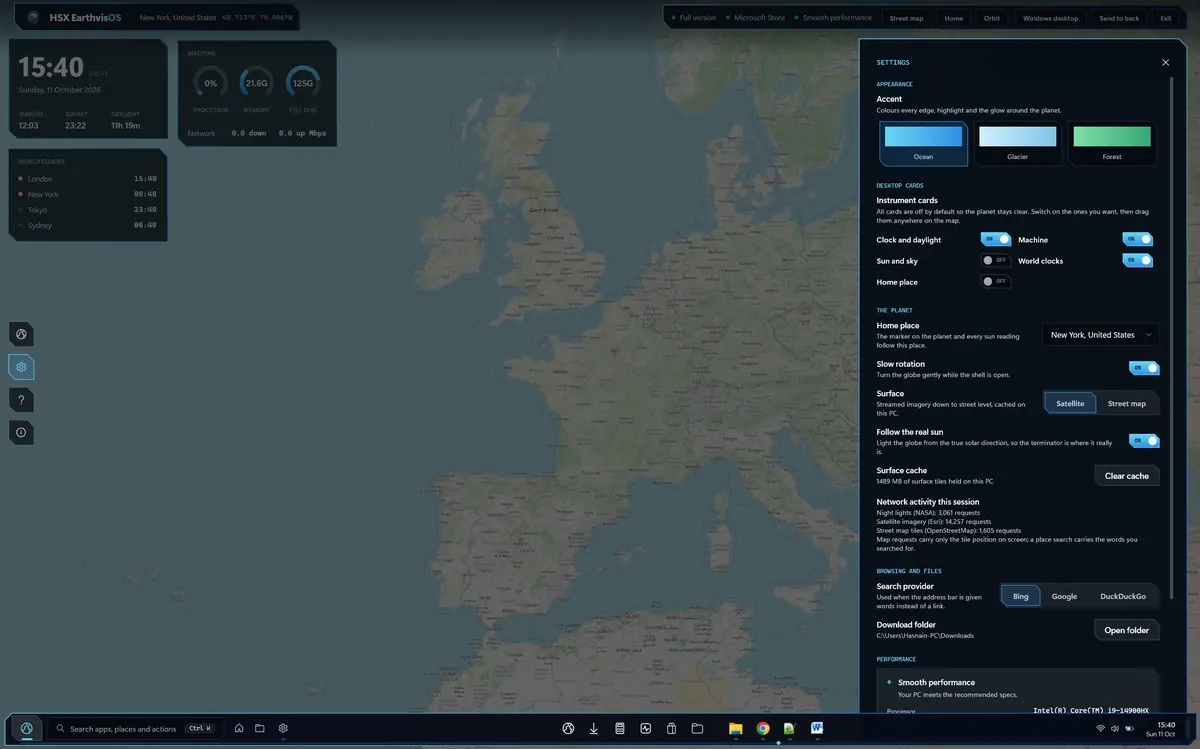Viewport: 1200px width, 749px height.
Task: Select Tokyo in the World Clocks card
Action: (x=87, y=210)
